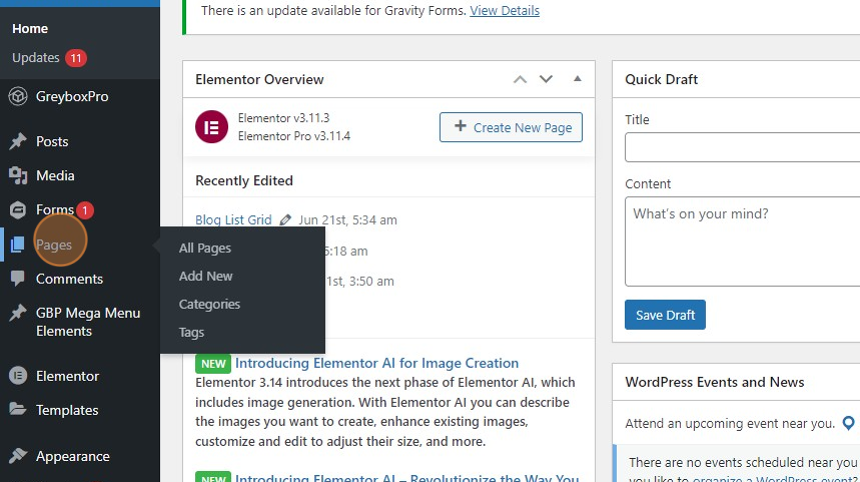Open Introducing Elementor AI for Image Creation

pyautogui.click(x=377, y=363)
